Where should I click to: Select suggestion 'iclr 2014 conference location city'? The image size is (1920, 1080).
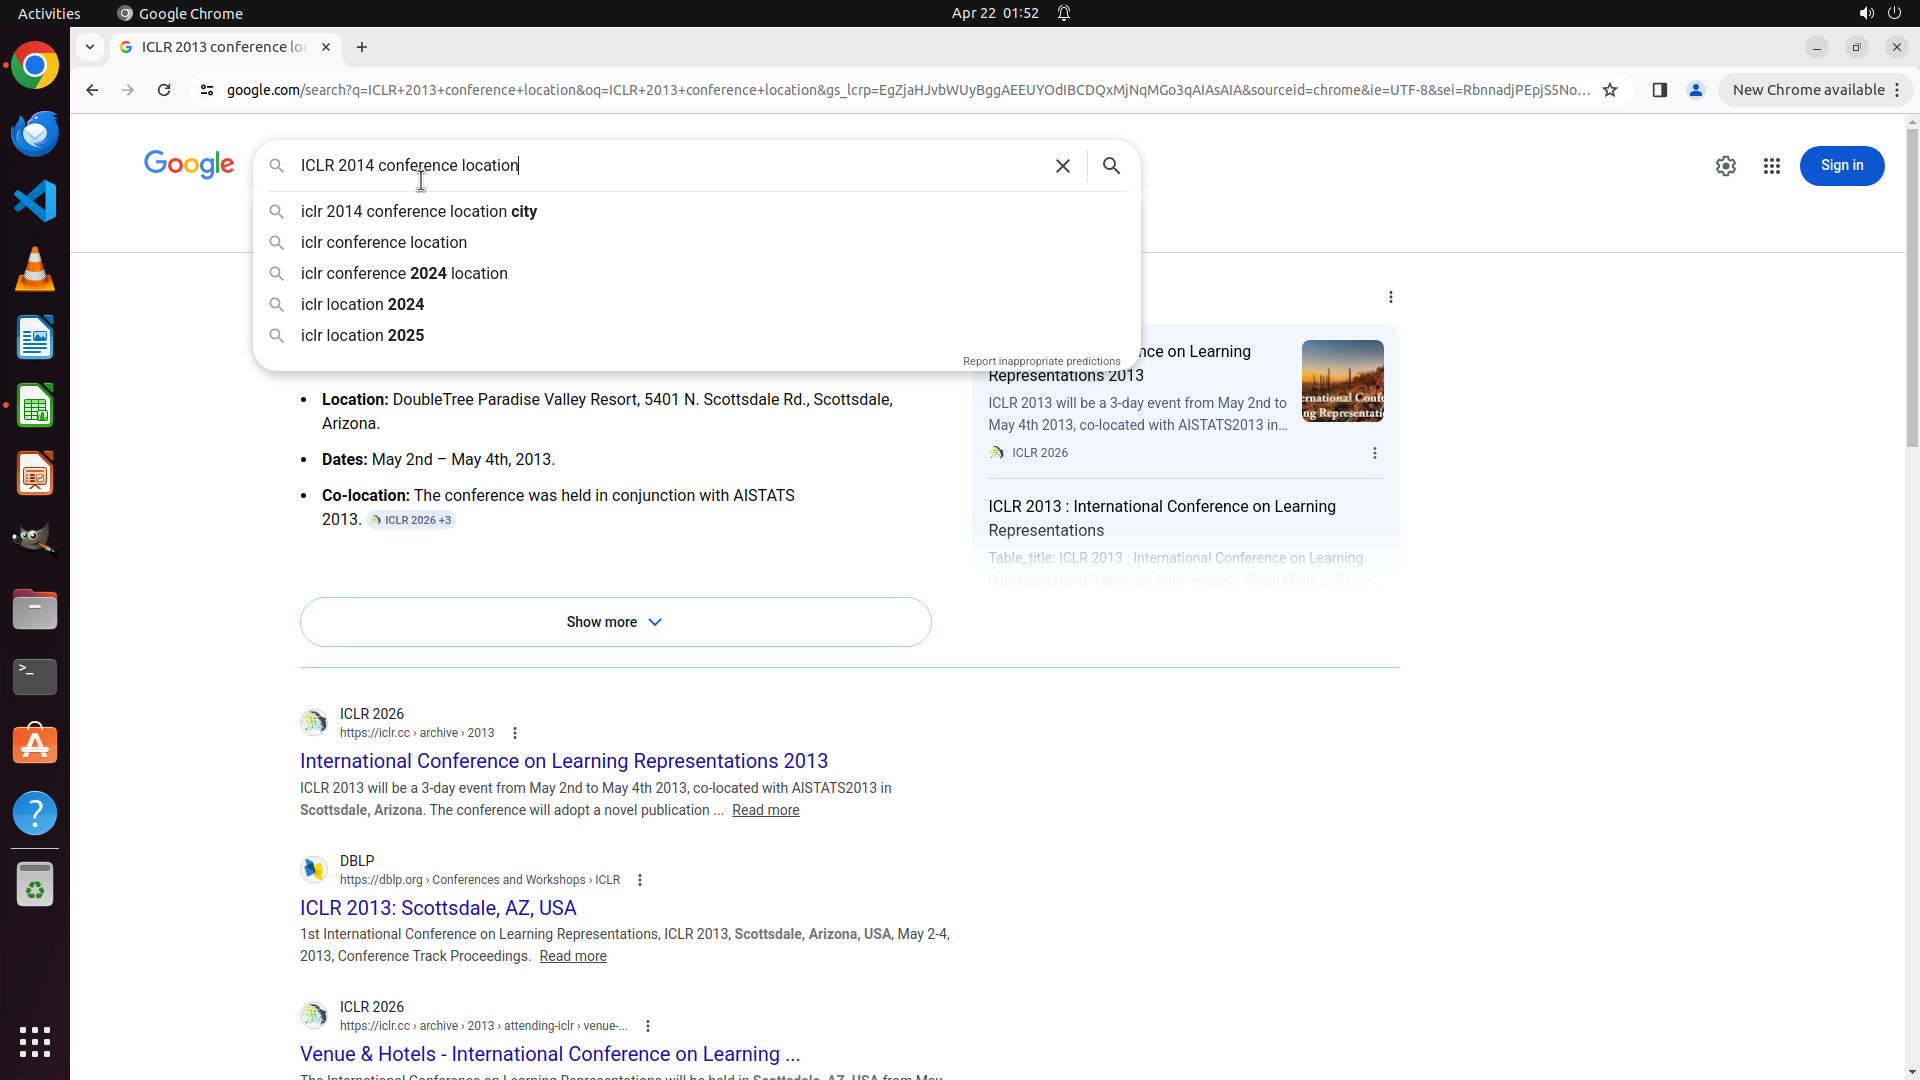tap(419, 212)
